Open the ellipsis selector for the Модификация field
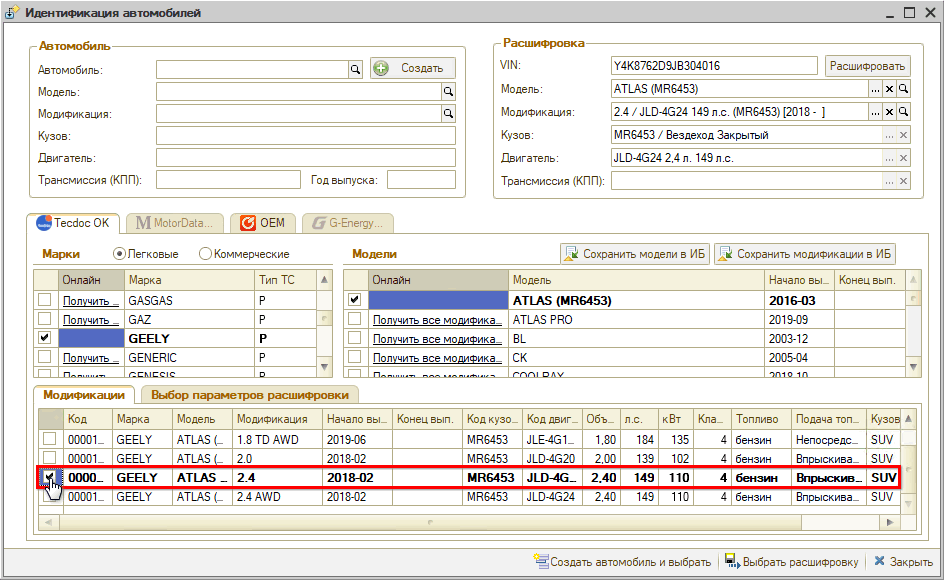 pos(875,112)
